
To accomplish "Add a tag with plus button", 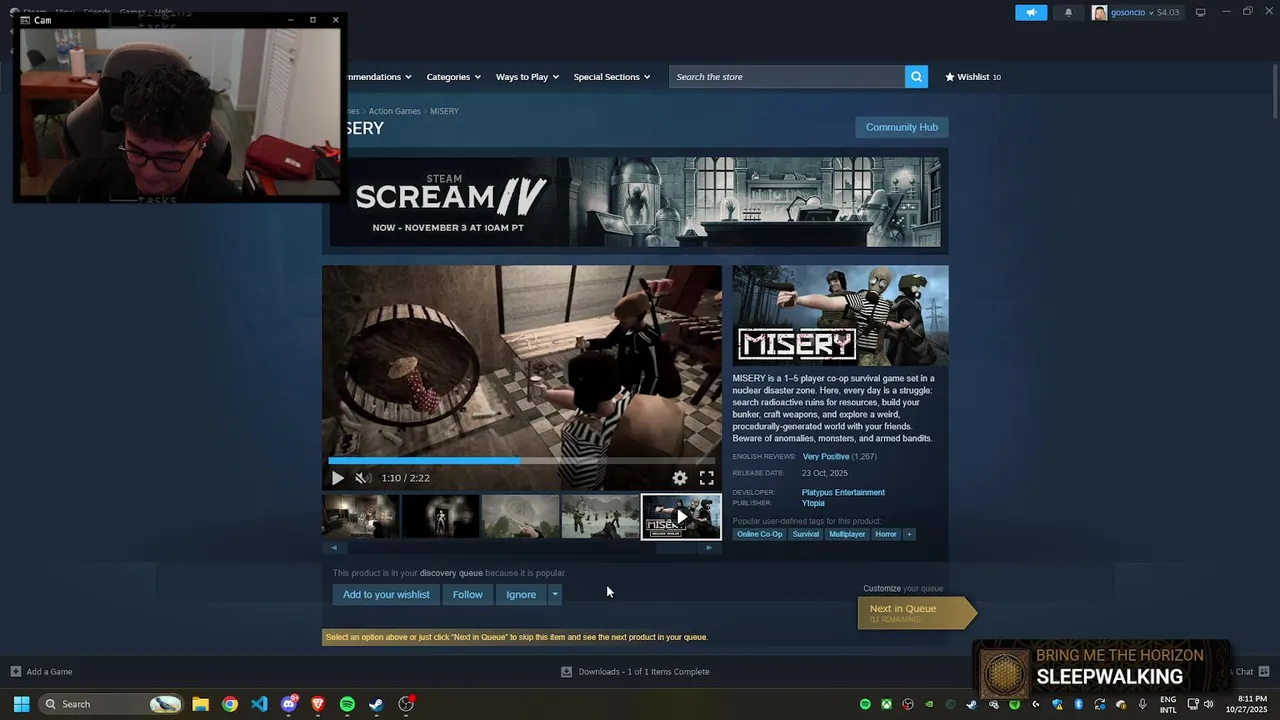I will [909, 534].
